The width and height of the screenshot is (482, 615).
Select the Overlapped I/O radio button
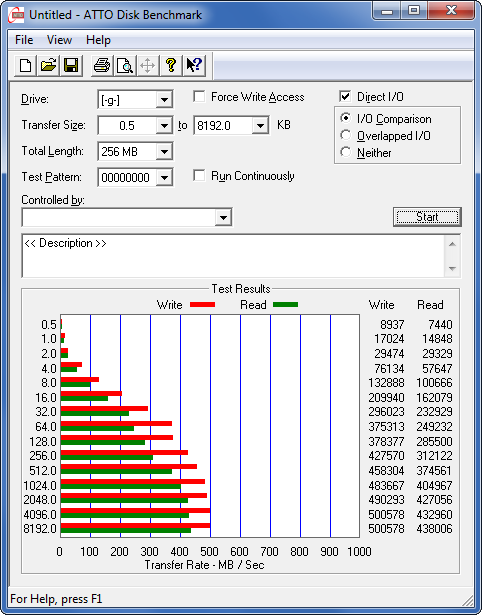tap(346, 135)
